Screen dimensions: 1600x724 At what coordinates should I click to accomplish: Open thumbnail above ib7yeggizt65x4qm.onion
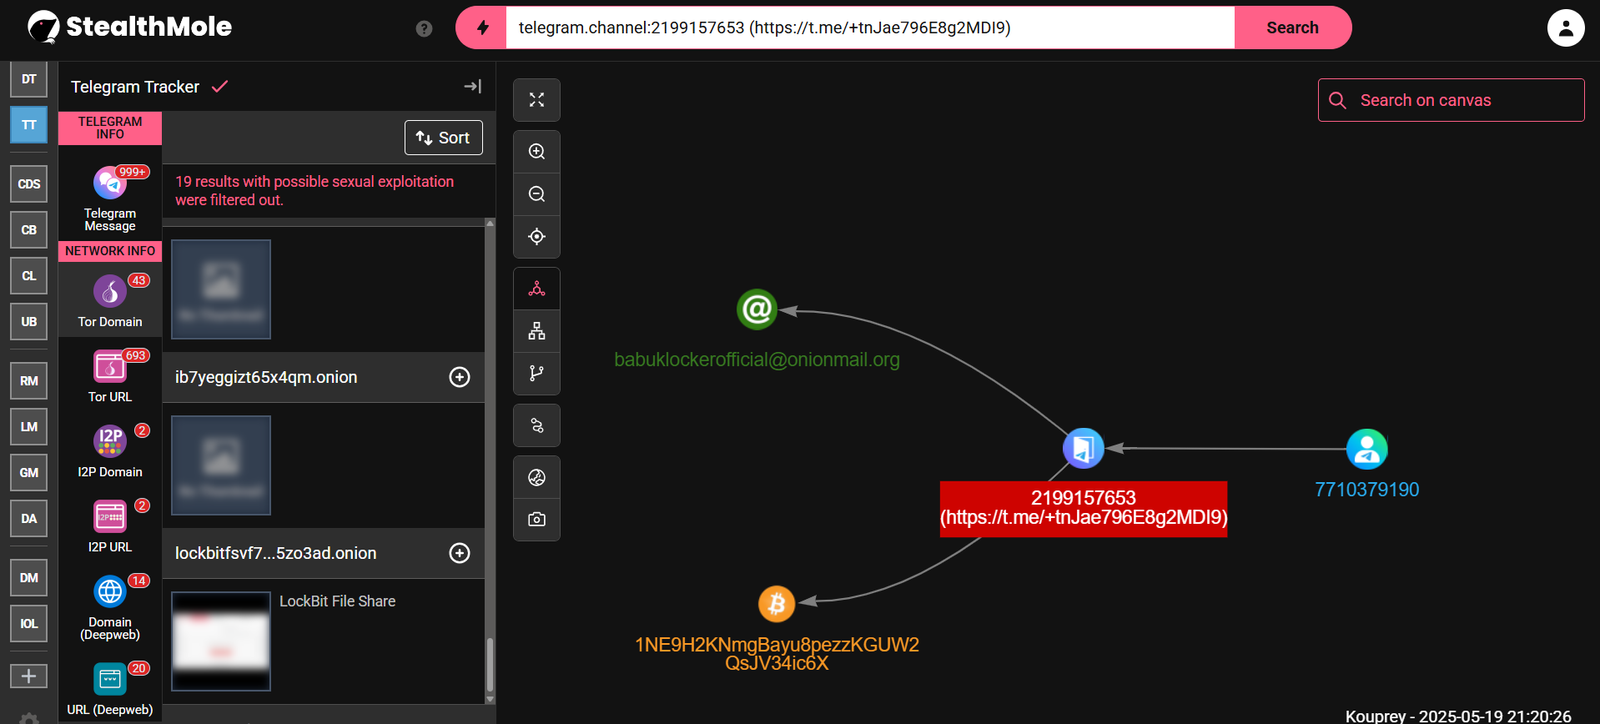(x=221, y=289)
